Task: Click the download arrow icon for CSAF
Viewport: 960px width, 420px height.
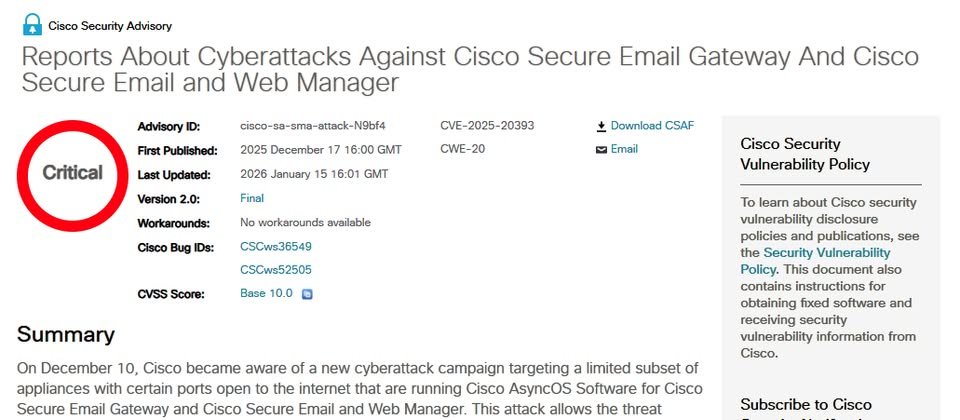Action: point(601,127)
